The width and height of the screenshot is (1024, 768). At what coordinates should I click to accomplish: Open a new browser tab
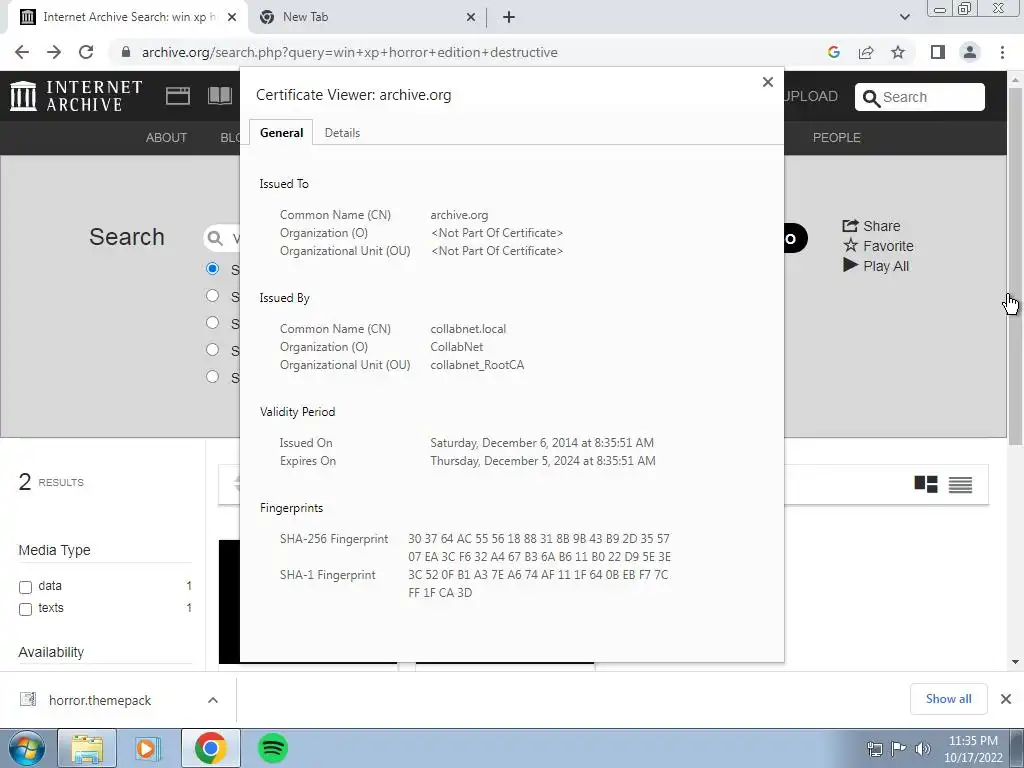509,18
